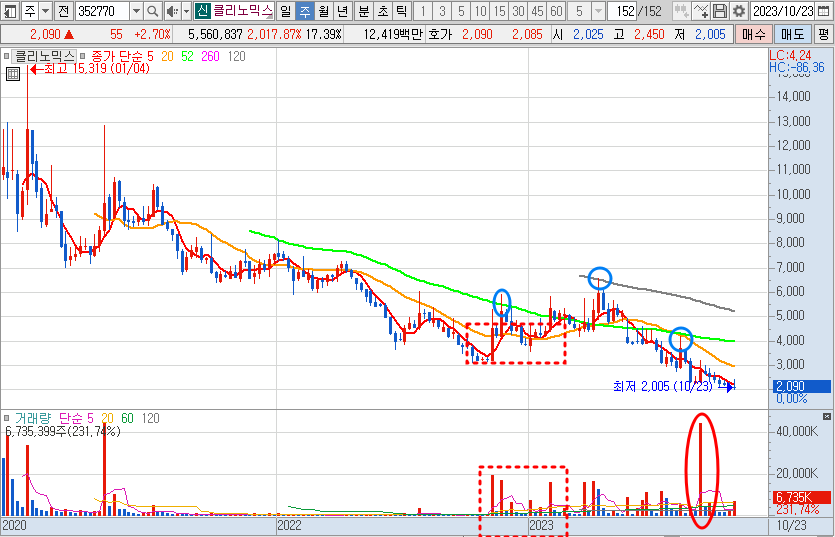Switch to minute chart 분
This screenshot has width=835, height=537.
(x=364, y=11)
